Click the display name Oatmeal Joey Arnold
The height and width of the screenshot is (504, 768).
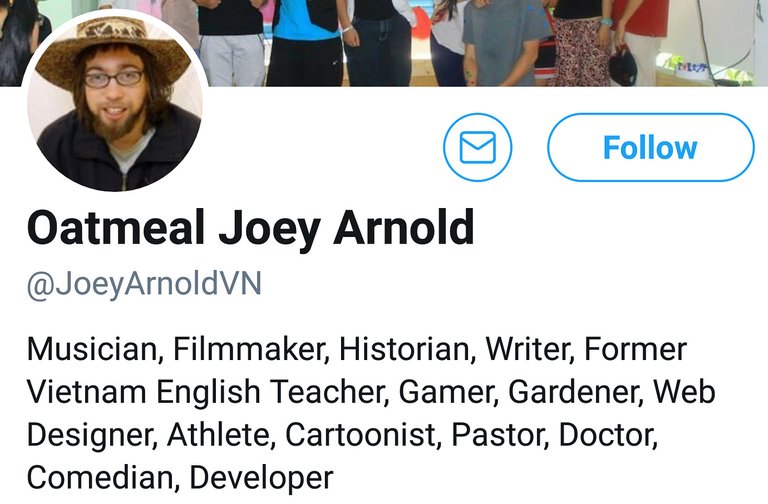tap(250, 229)
